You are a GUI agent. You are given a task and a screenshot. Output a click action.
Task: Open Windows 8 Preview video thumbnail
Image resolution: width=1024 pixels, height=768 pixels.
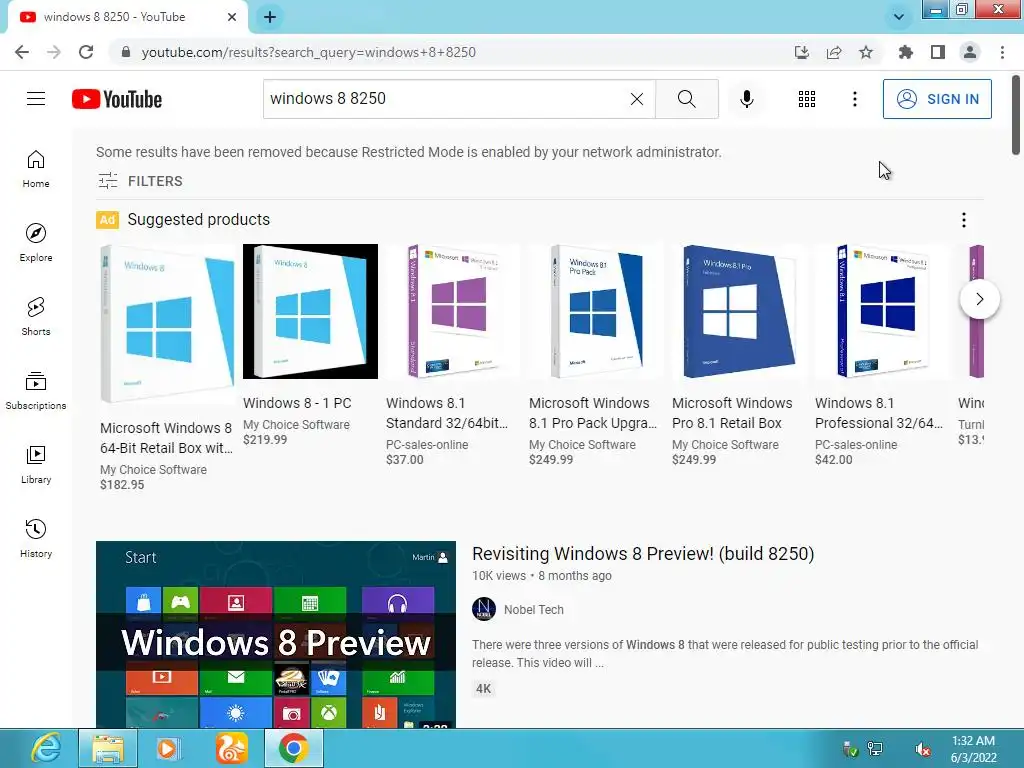coord(276,634)
